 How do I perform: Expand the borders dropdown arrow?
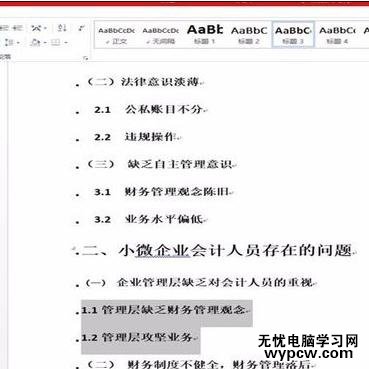click(x=66, y=43)
